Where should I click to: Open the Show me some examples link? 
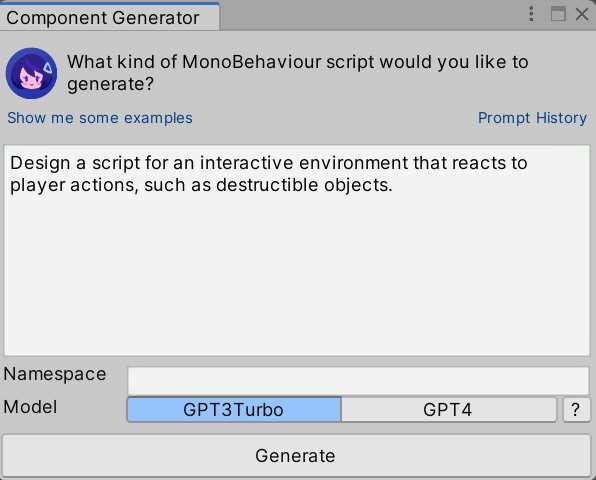point(100,118)
